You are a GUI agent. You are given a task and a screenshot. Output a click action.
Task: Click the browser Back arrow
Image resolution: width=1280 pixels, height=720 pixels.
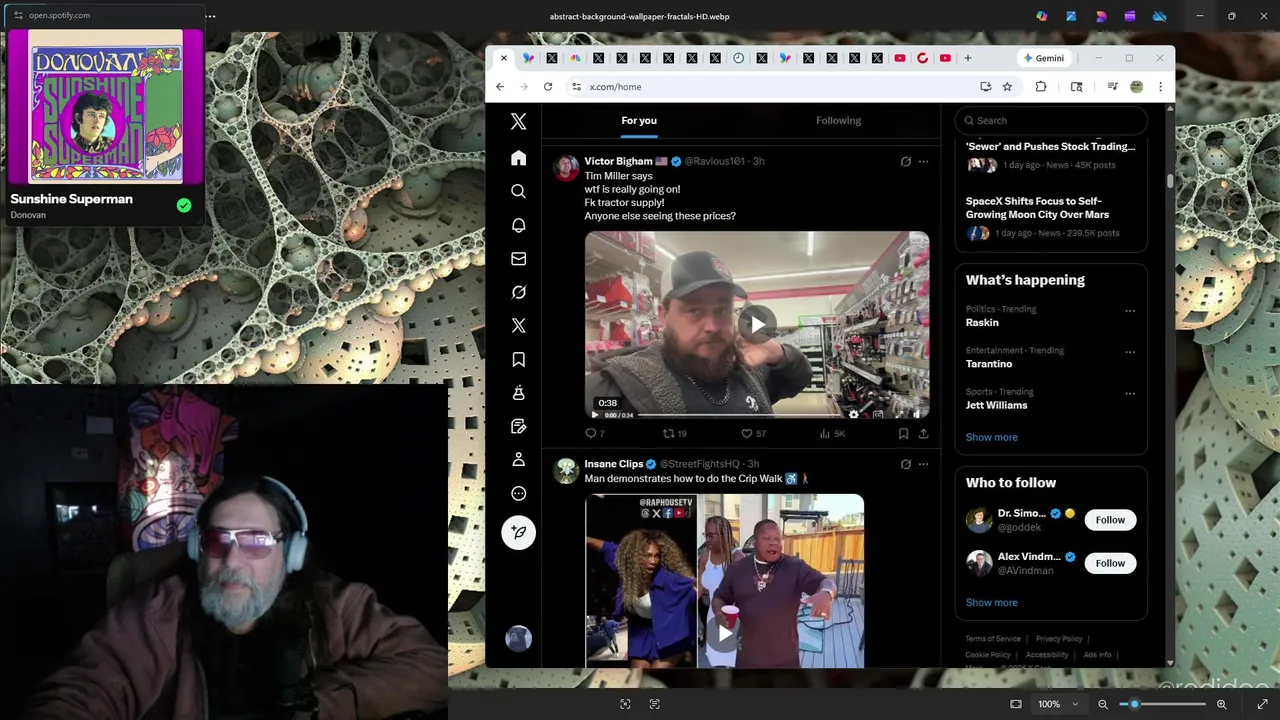click(500, 87)
